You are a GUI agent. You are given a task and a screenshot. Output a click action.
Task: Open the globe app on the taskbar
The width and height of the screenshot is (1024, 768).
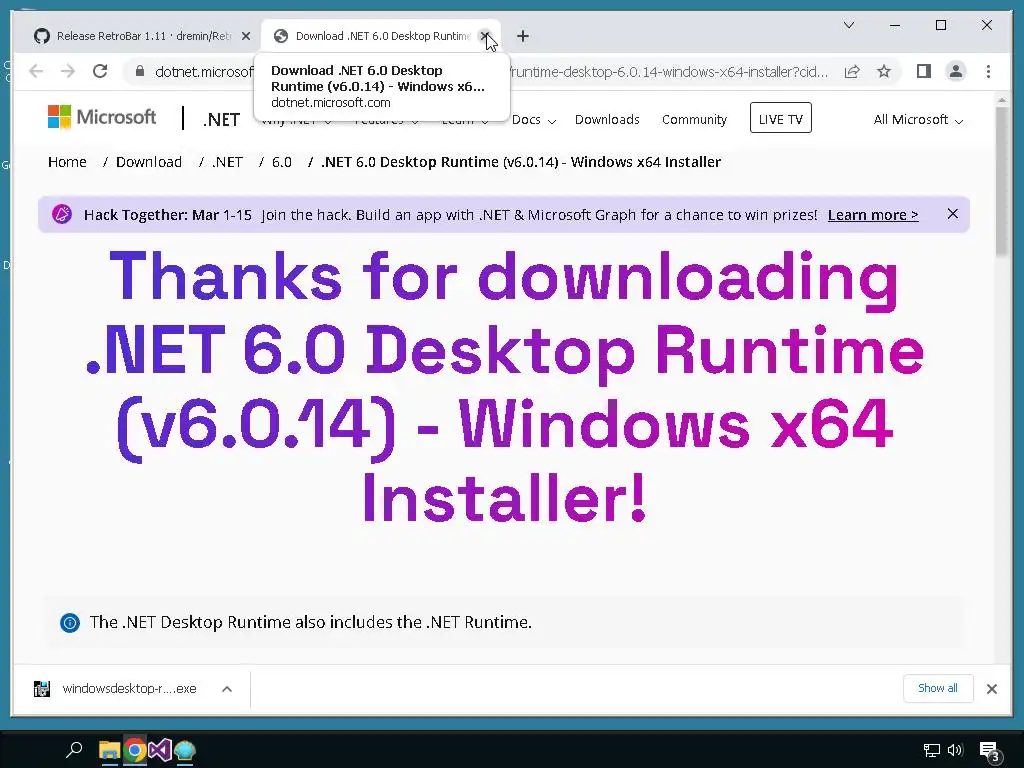(185, 750)
